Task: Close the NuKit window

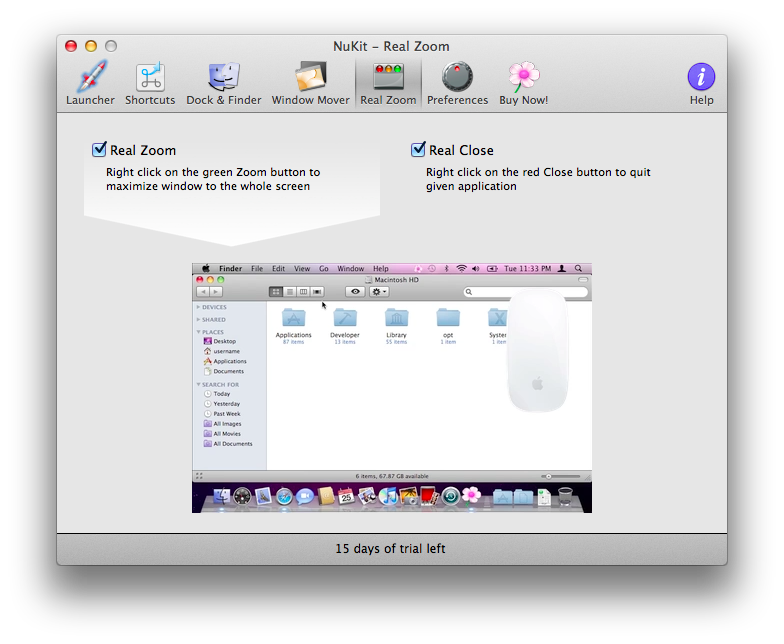Action: (x=71, y=46)
